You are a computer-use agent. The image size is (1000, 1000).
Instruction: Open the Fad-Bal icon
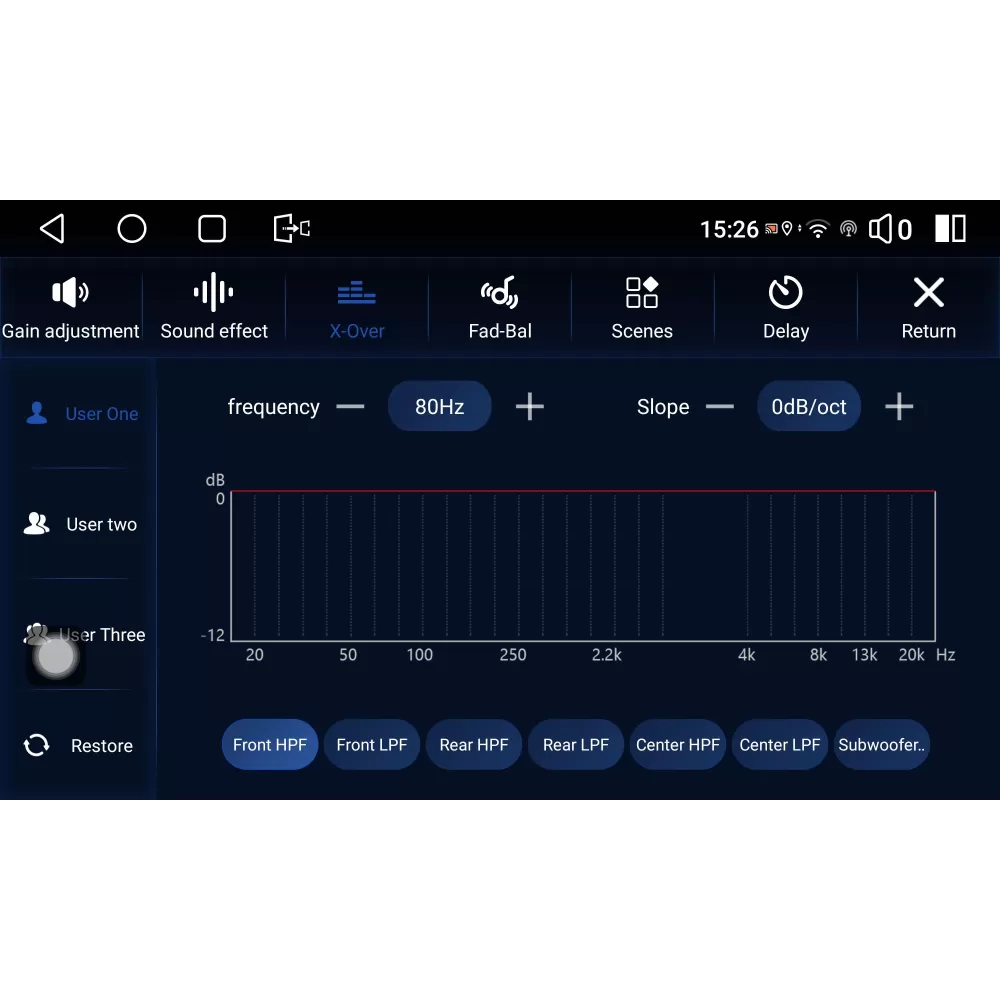[x=499, y=293]
